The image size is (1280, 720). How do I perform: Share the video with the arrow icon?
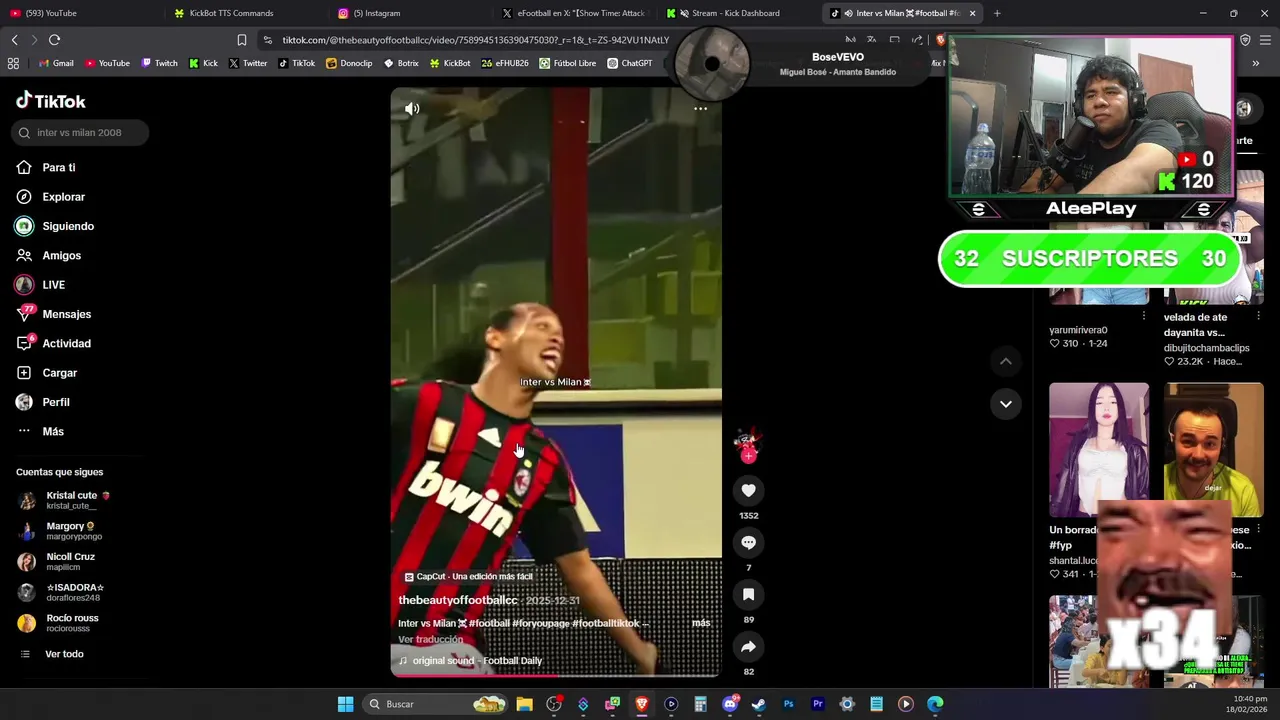pos(748,646)
